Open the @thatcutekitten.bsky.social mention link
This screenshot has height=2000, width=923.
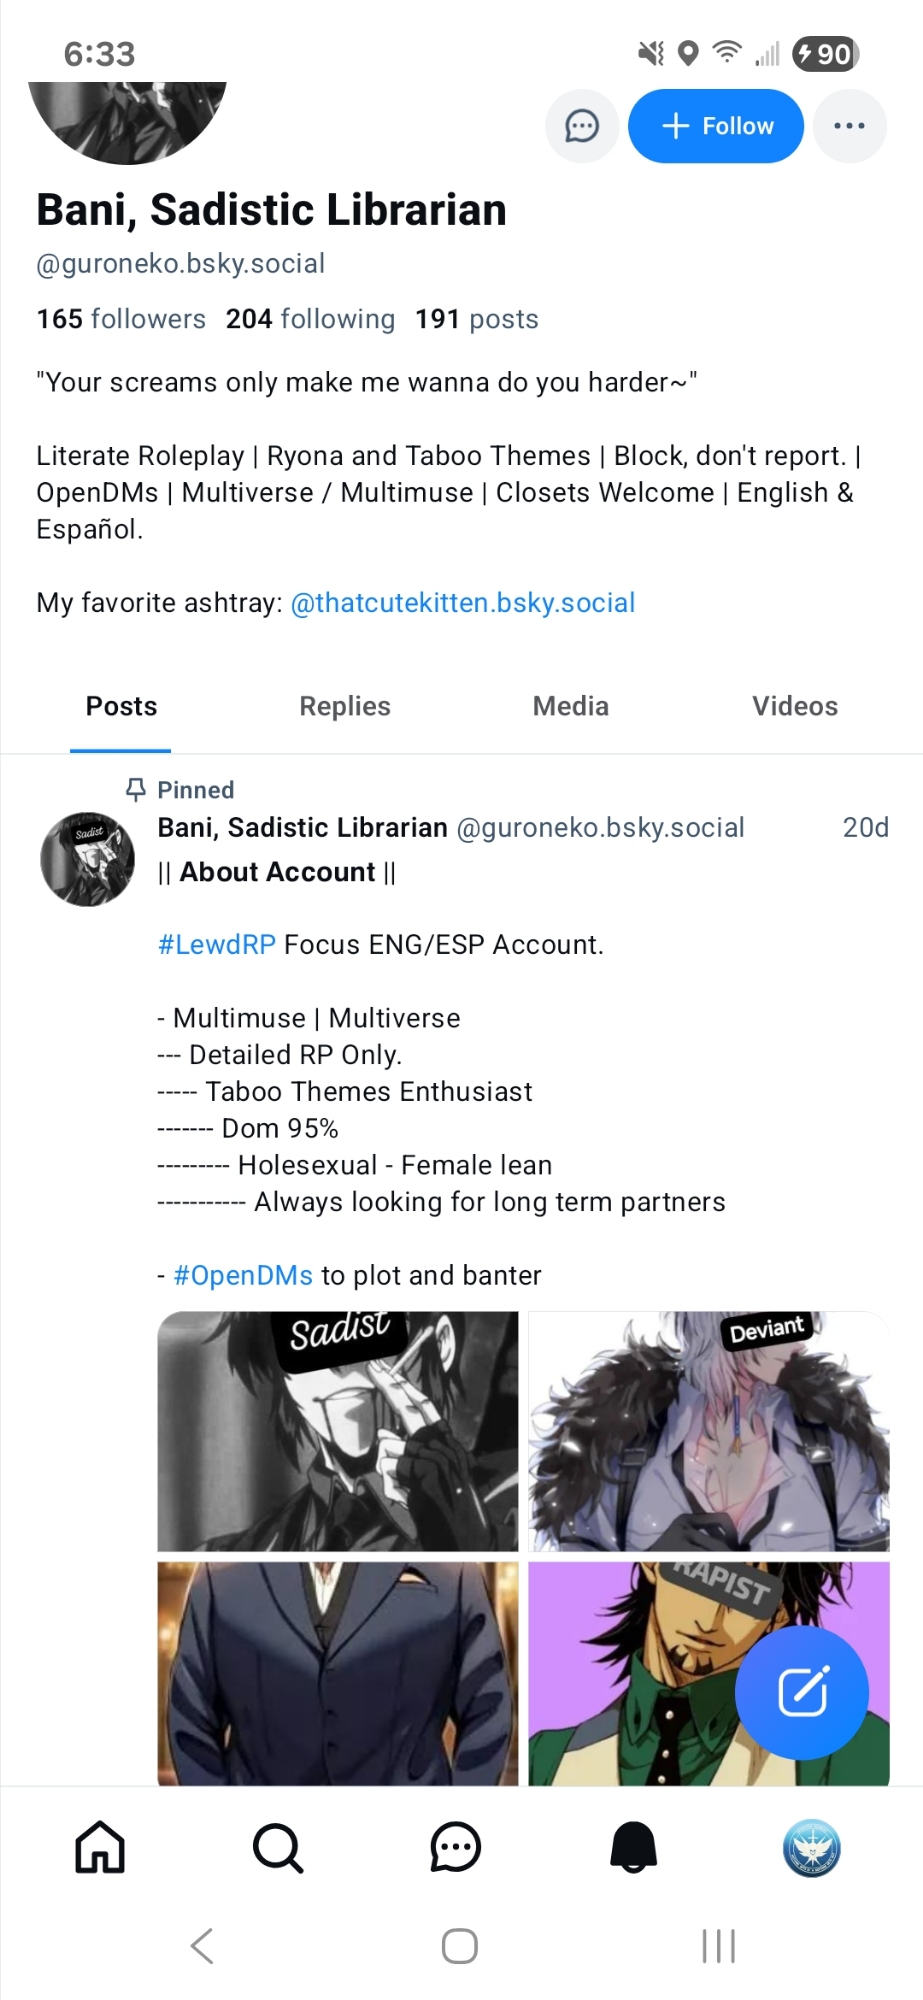pyautogui.click(x=462, y=603)
